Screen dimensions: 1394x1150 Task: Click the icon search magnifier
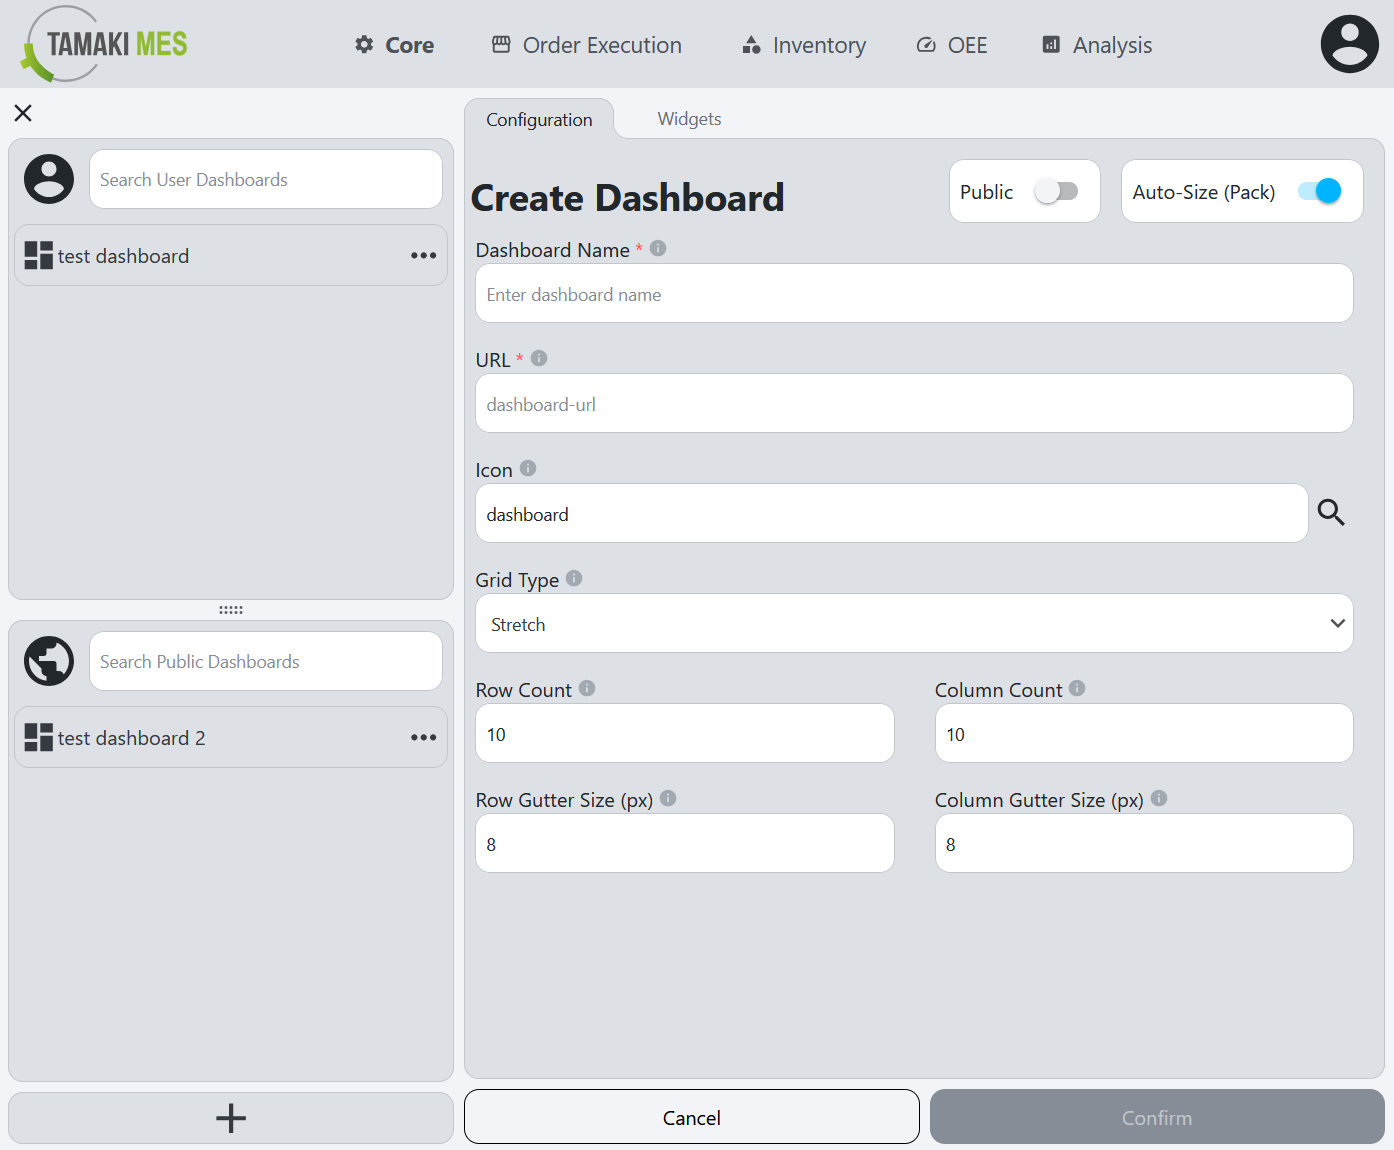point(1331,512)
